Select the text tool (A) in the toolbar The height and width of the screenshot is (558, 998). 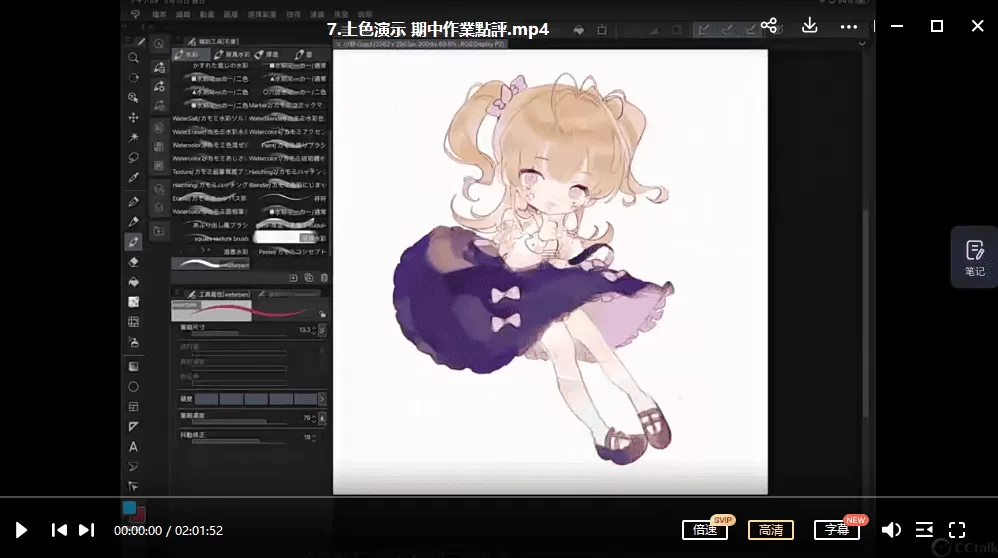[x=133, y=446]
